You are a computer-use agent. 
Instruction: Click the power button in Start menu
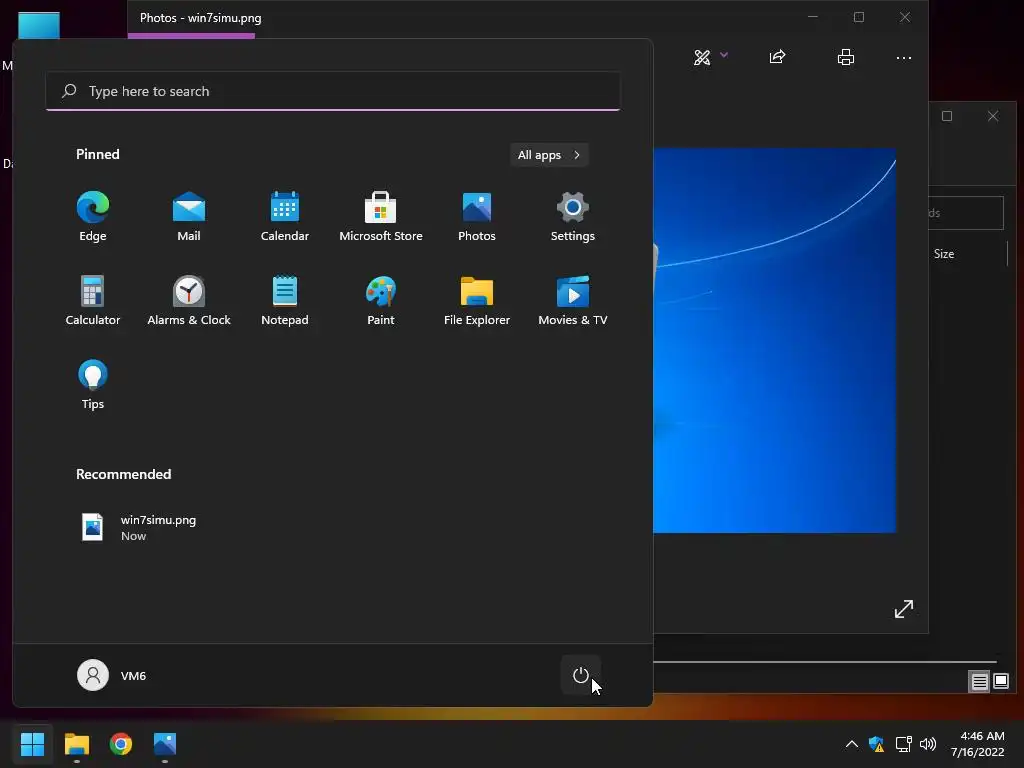click(x=581, y=675)
